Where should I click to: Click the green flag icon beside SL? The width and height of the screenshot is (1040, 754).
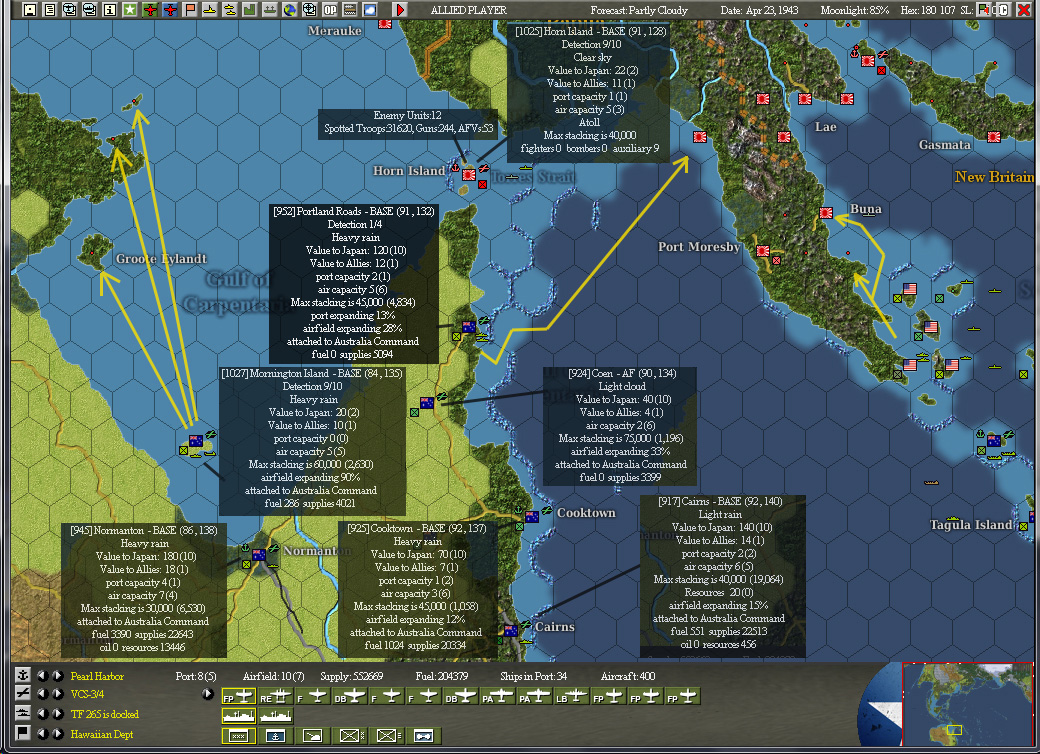tap(984, 9)
